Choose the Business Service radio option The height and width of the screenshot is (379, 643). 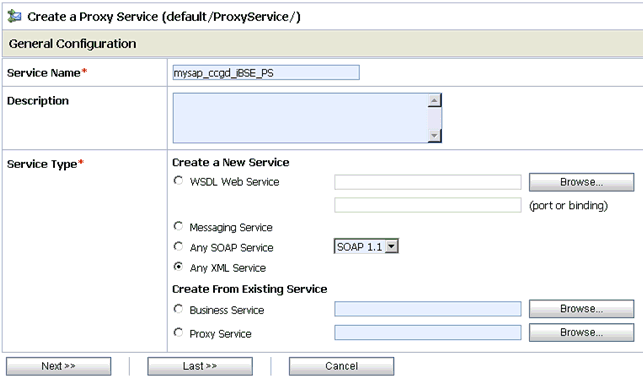178,309
